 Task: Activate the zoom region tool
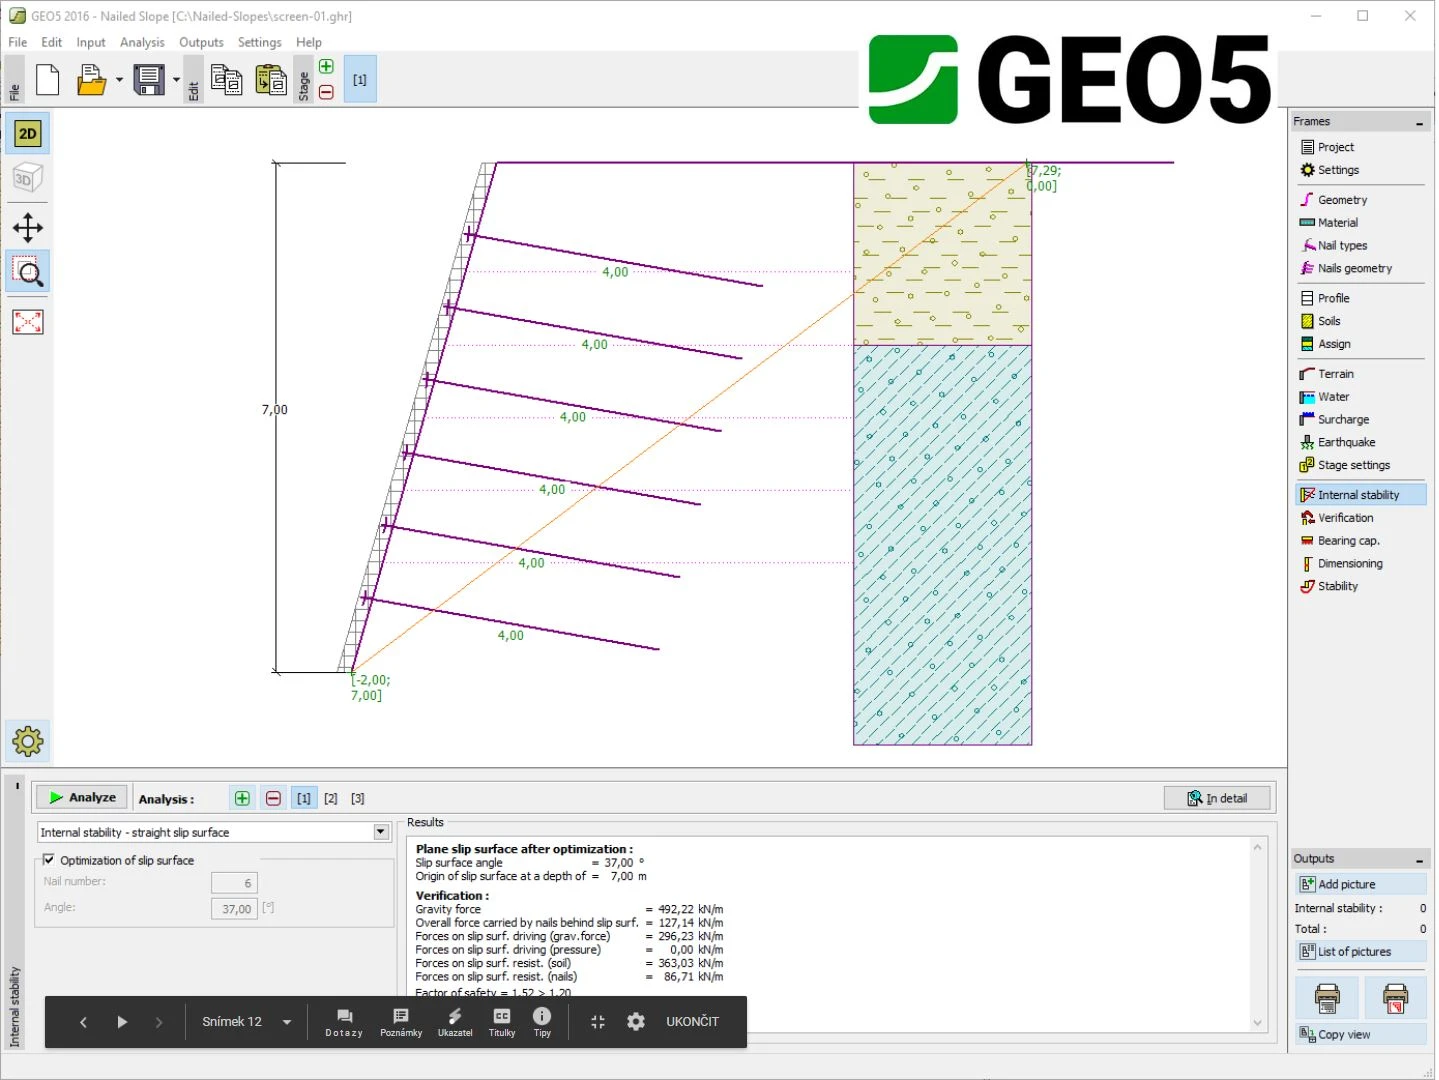click(28, 272)
